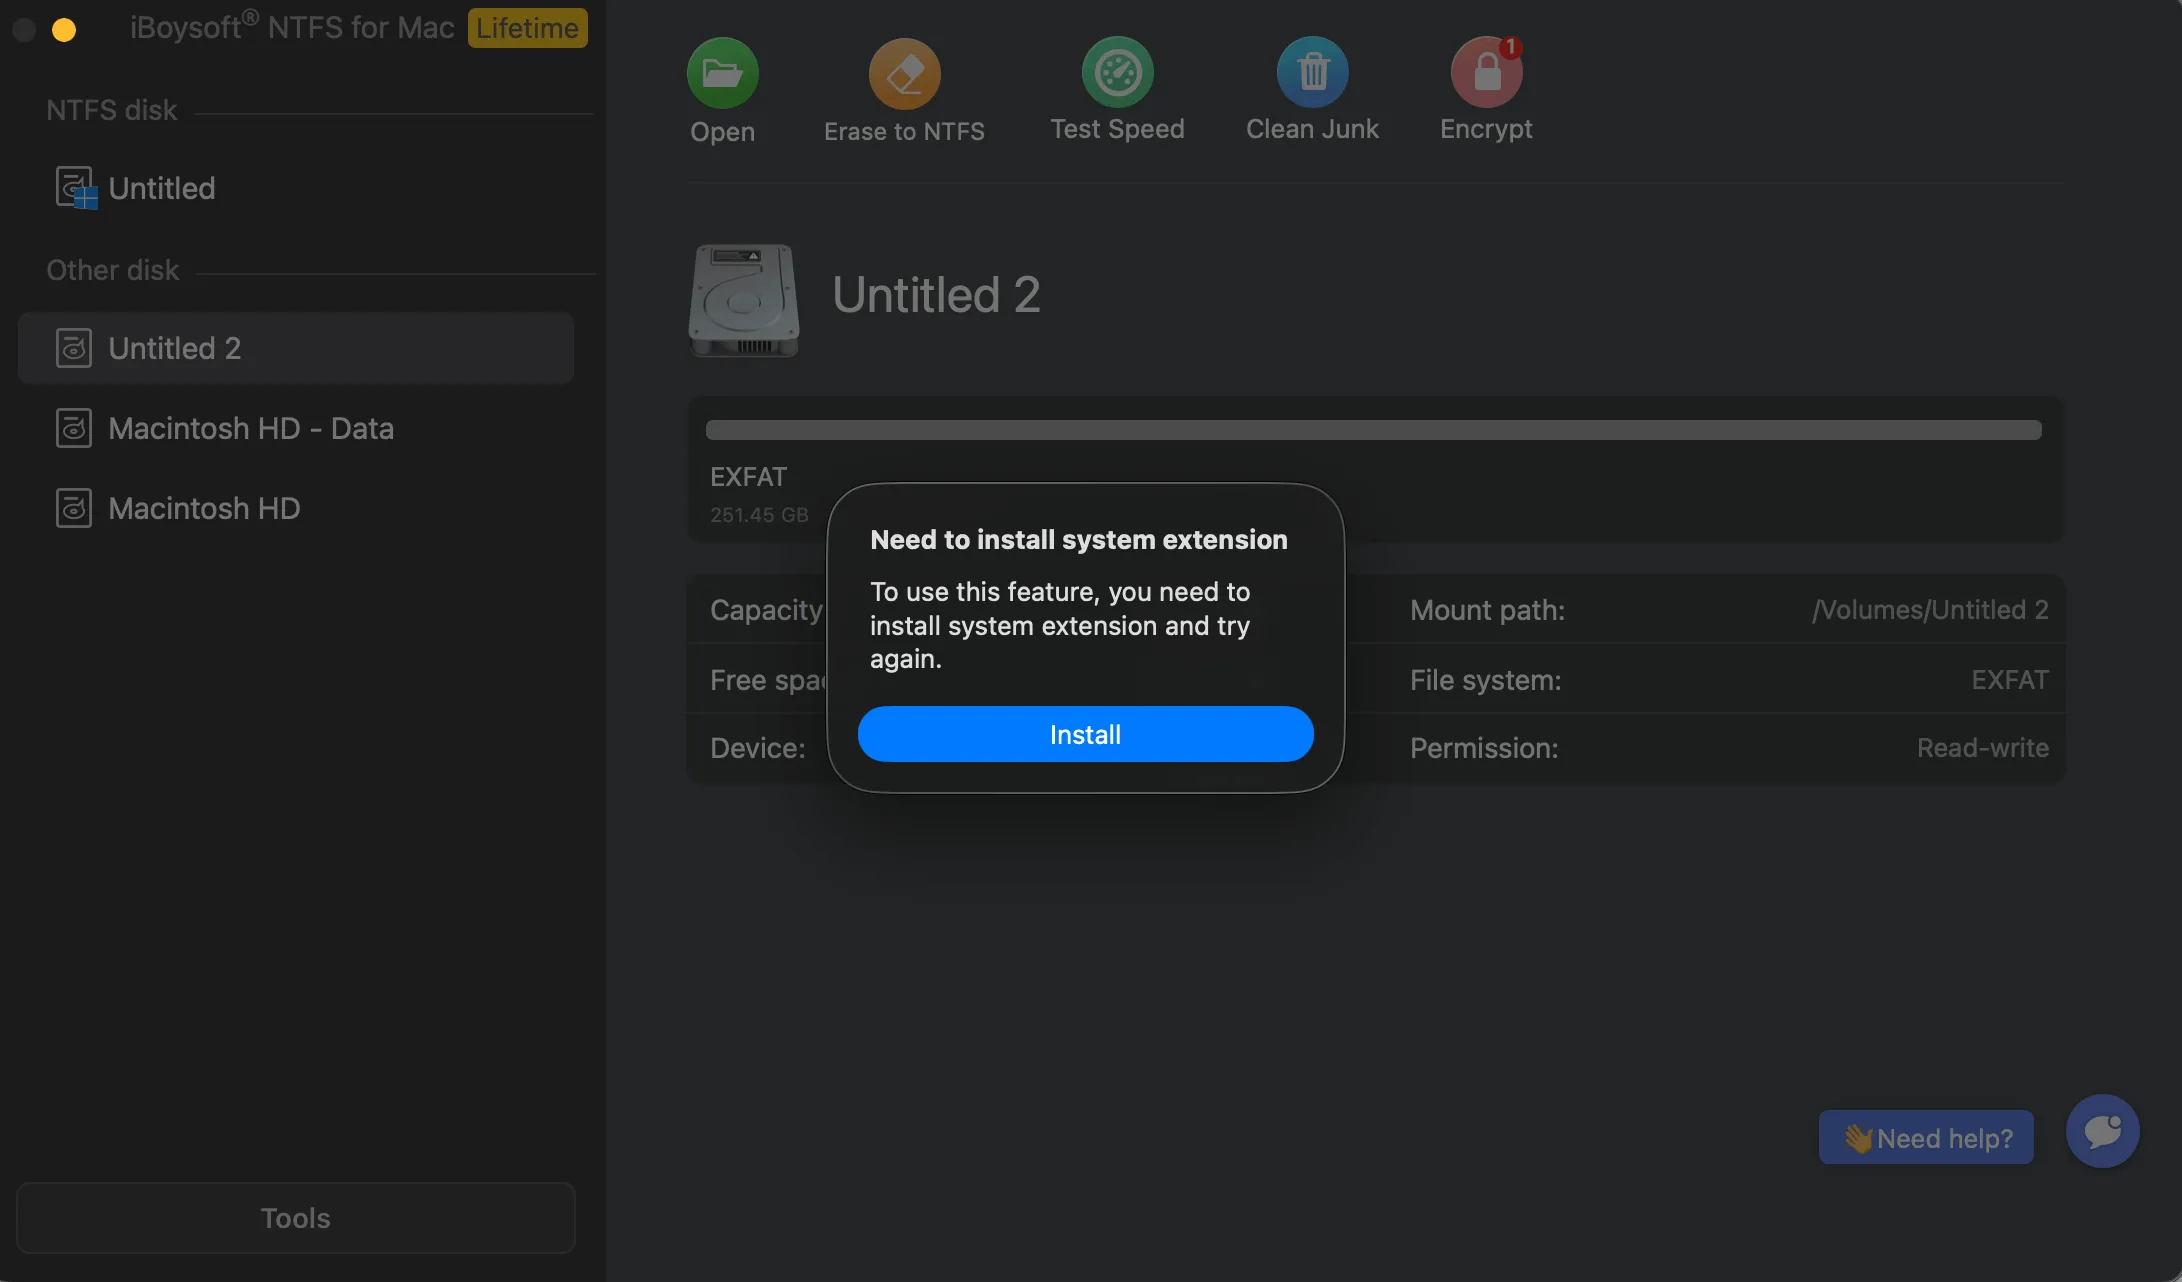Click the /Volumes/Untitled 2 mount path value
Screen dimensions: 2182x1282
coord(1930,609)
